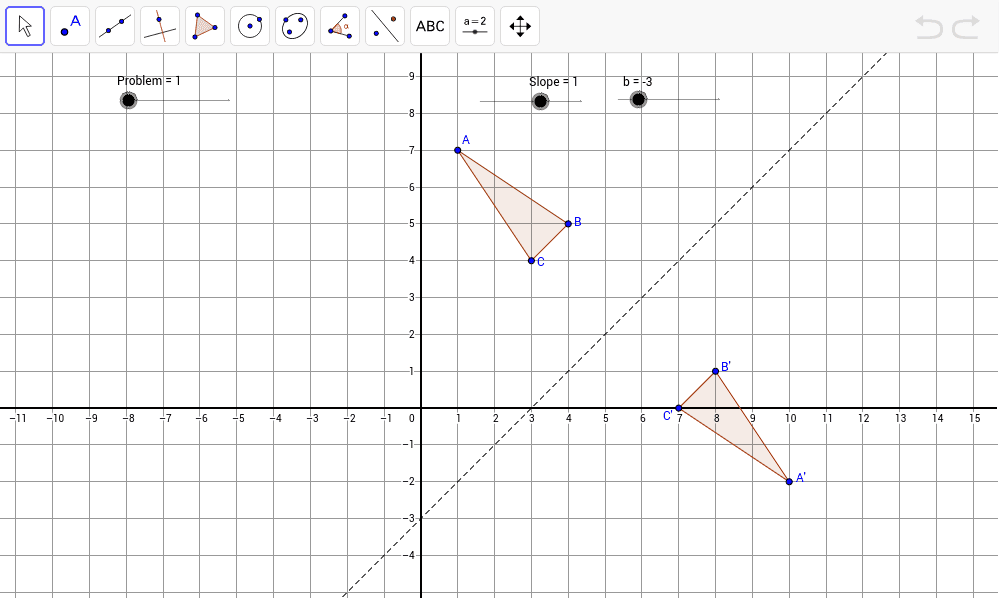Select point C on triangle ABC

click(531, 261)
